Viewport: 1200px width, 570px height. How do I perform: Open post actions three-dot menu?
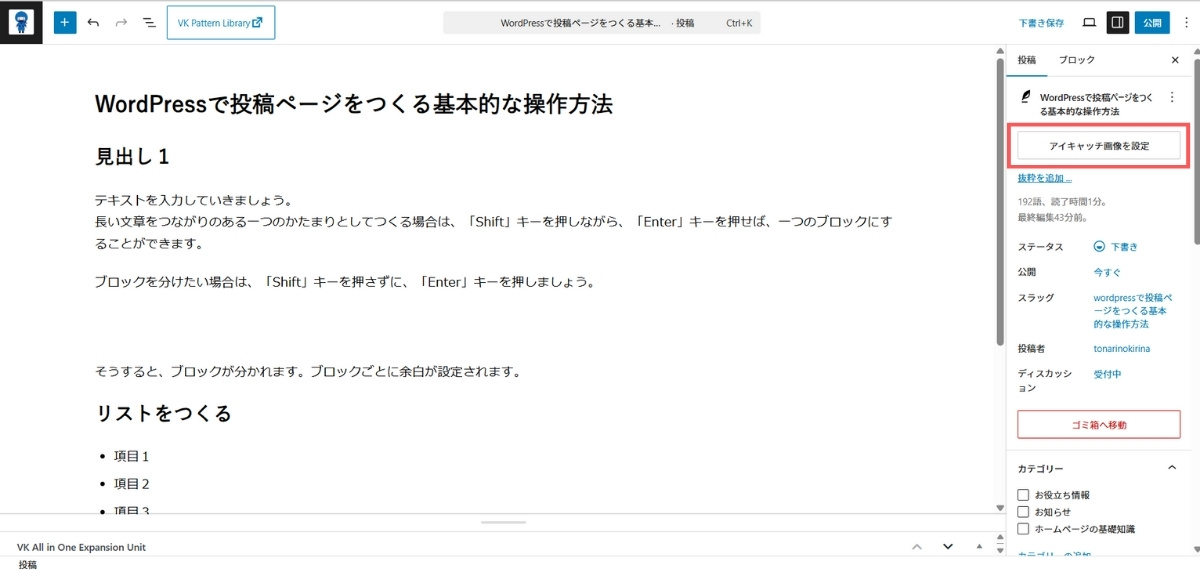(x=1172, y=98)
